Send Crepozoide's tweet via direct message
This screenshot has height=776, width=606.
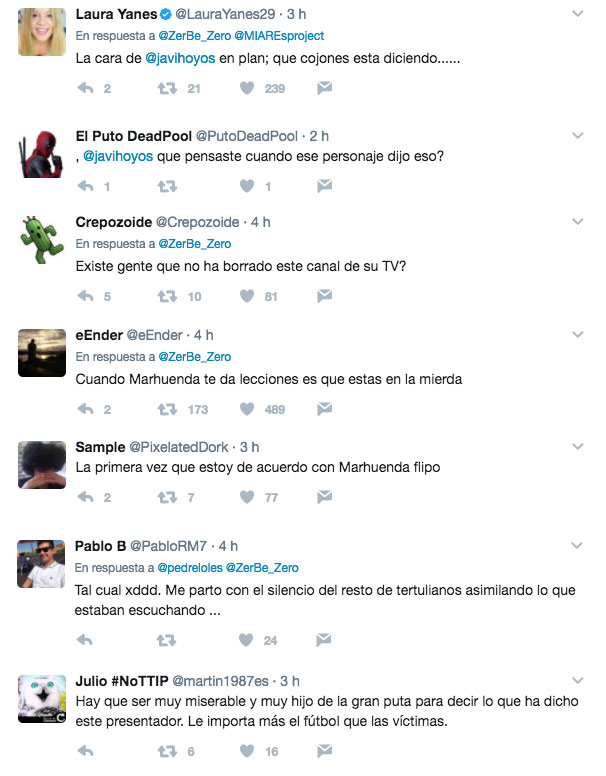324,296
